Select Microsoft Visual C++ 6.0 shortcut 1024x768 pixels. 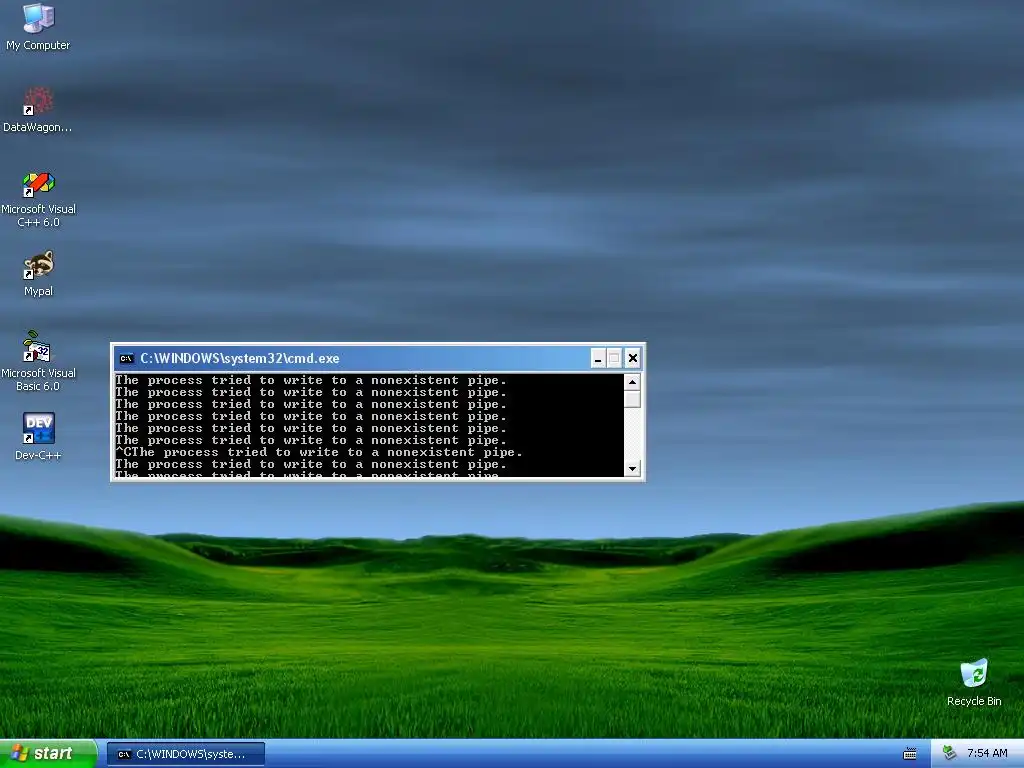(38, 199)
